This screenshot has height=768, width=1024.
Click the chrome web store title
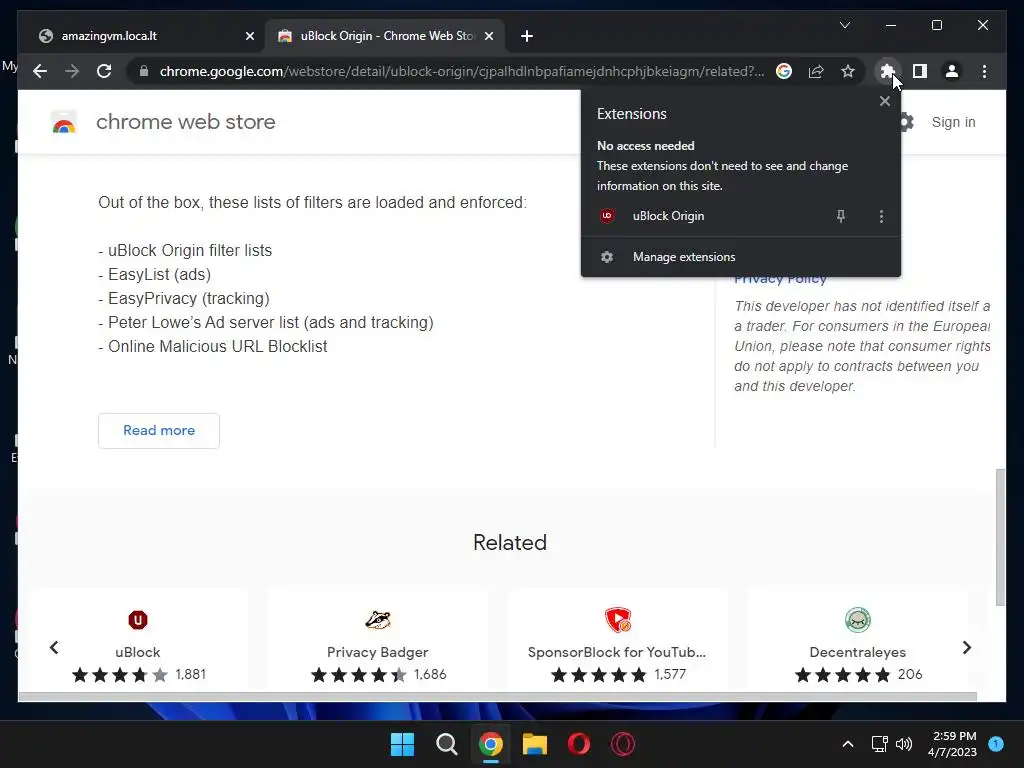(185, 122)
